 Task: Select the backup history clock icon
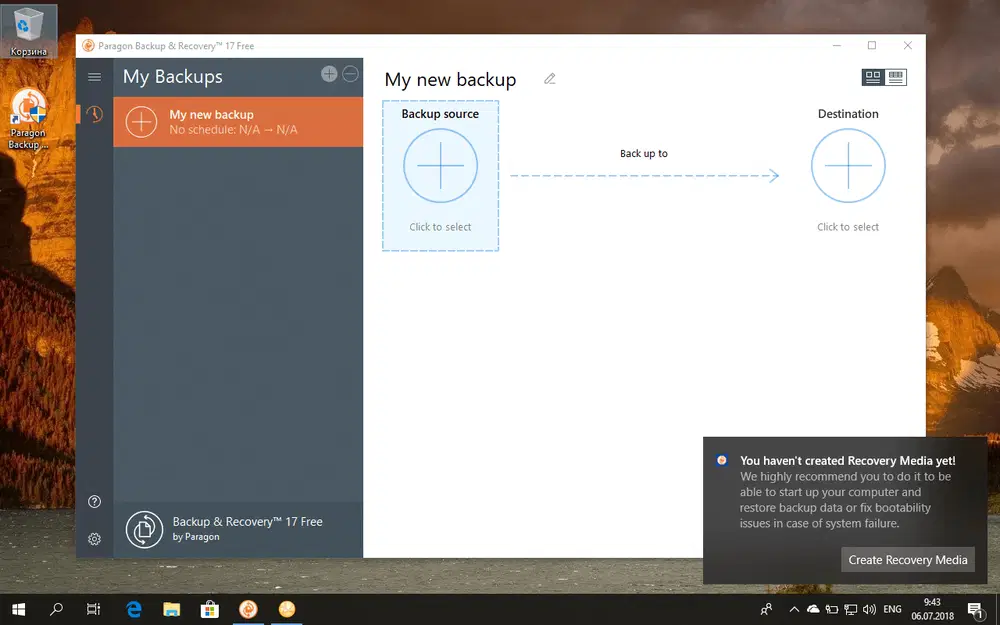[94, 114]
